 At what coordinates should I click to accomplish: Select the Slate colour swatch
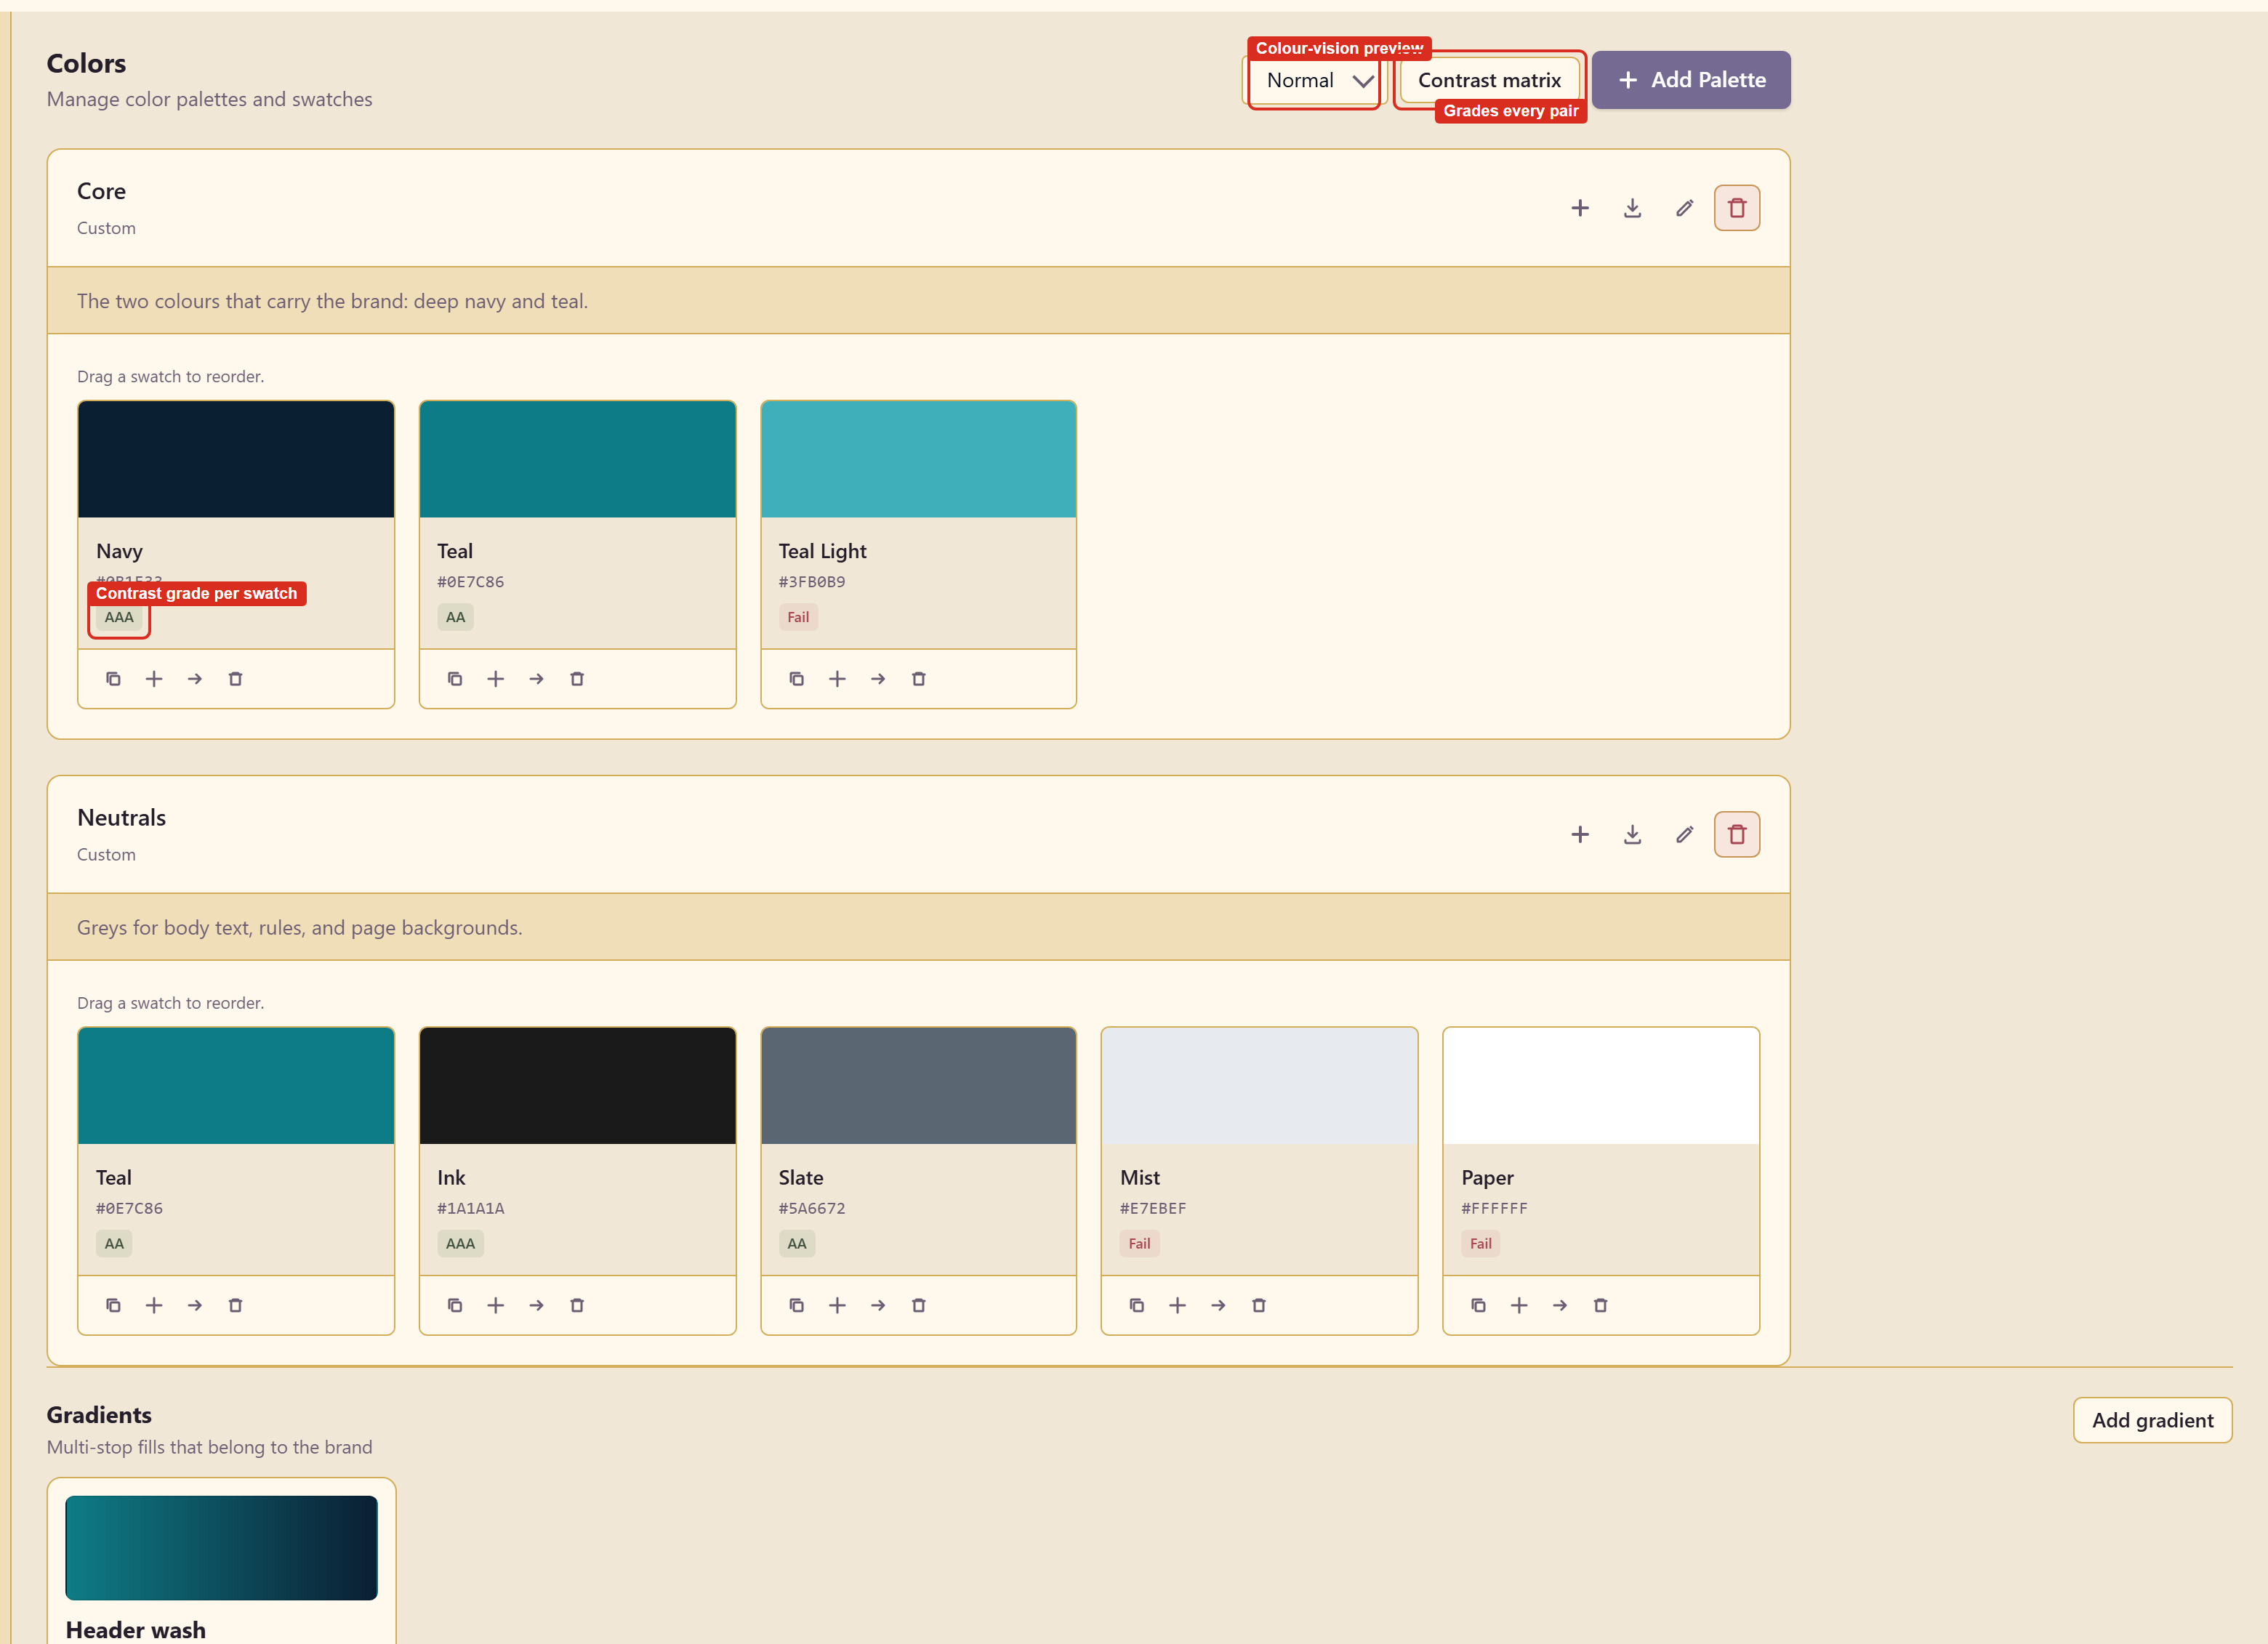pyautogui.click(x=919, y=1086)
